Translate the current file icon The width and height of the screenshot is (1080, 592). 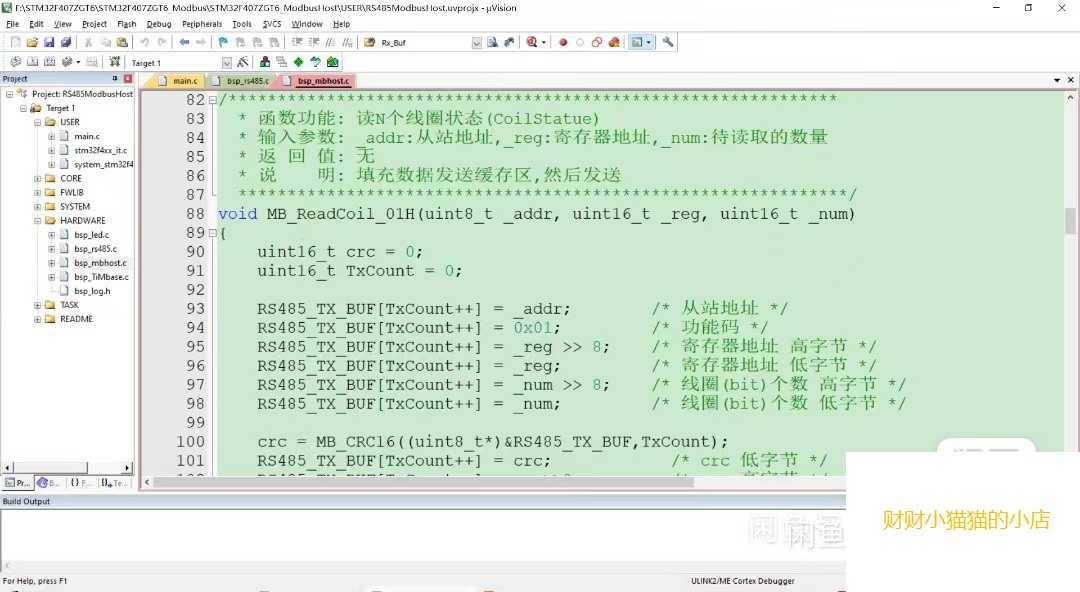[x=15, y=62]
